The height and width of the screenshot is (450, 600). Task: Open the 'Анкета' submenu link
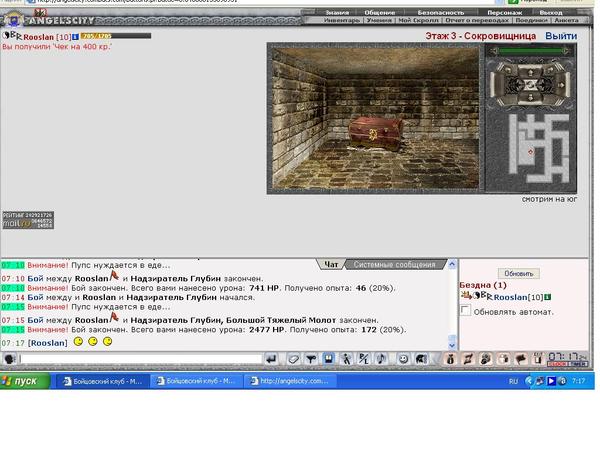click(566, 20)
